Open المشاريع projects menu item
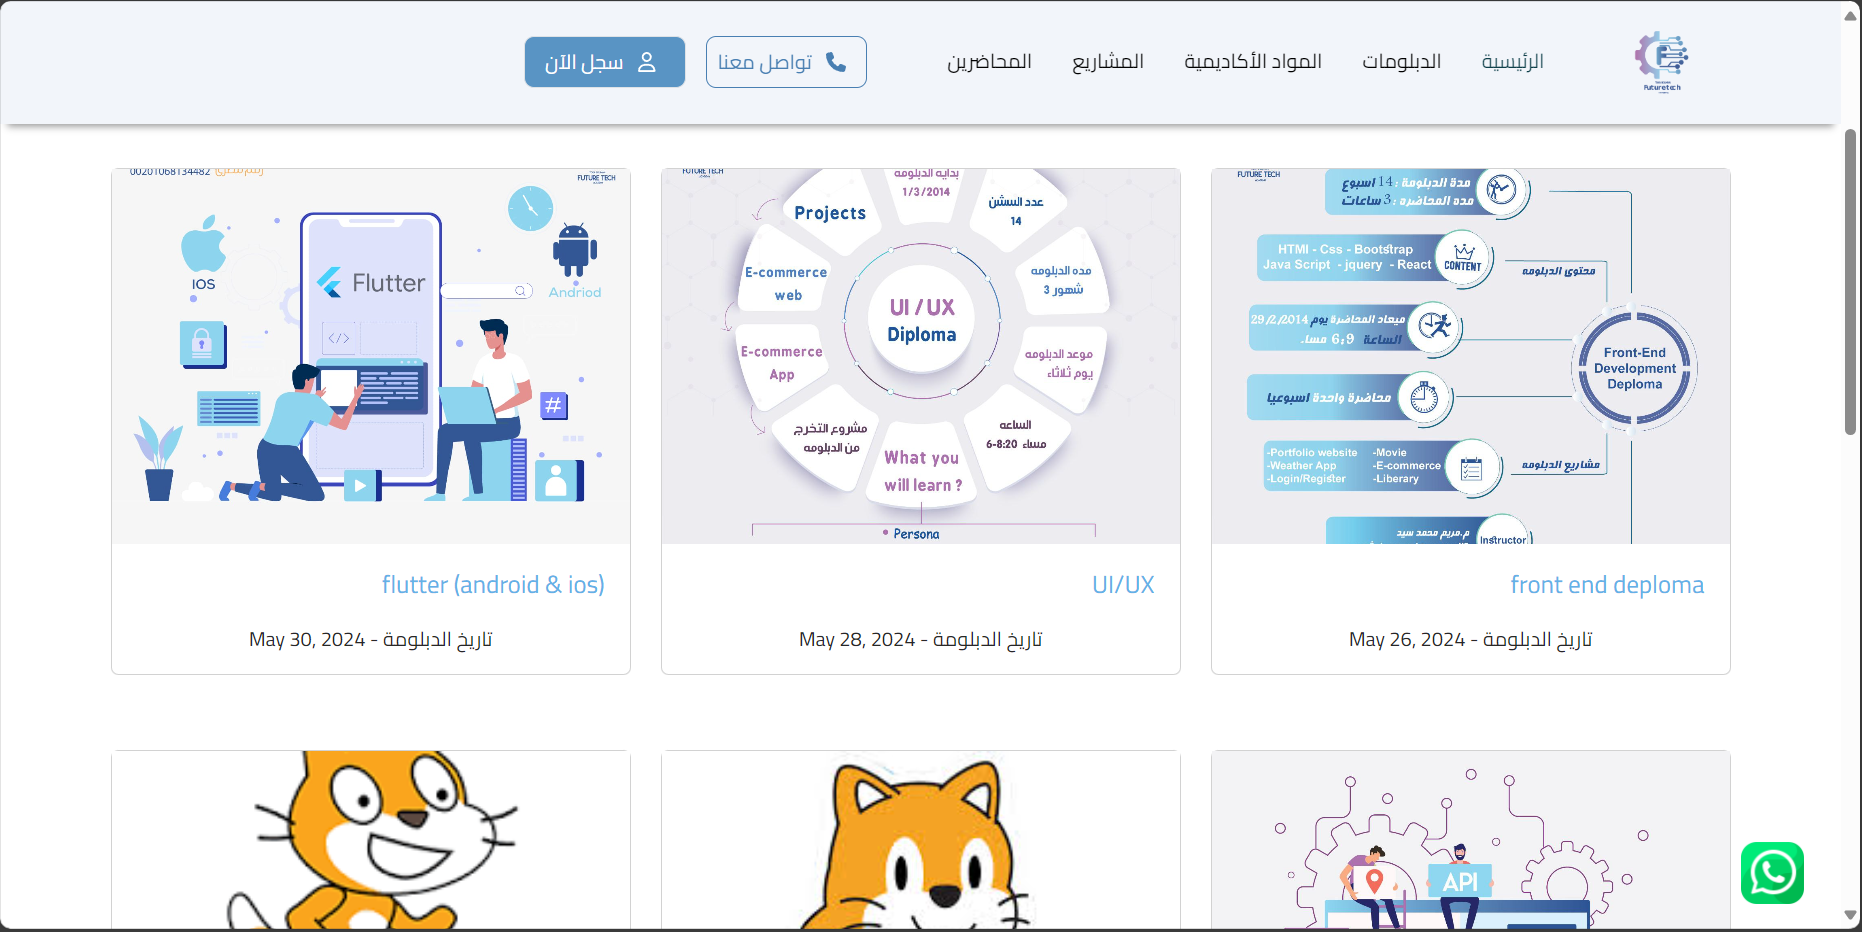Screen dimensions: 1862x932 (1107, 62)
